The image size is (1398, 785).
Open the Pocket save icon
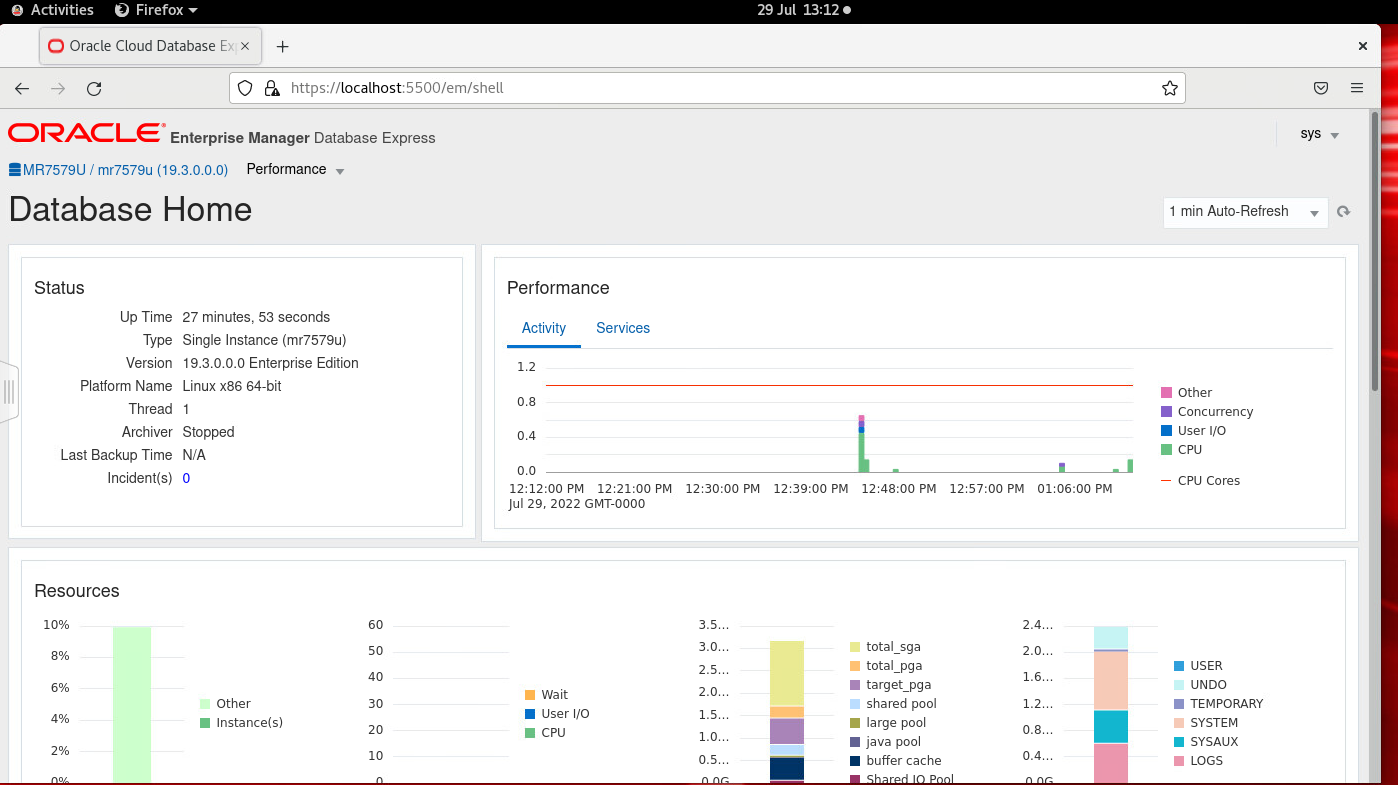(1321, 88)
